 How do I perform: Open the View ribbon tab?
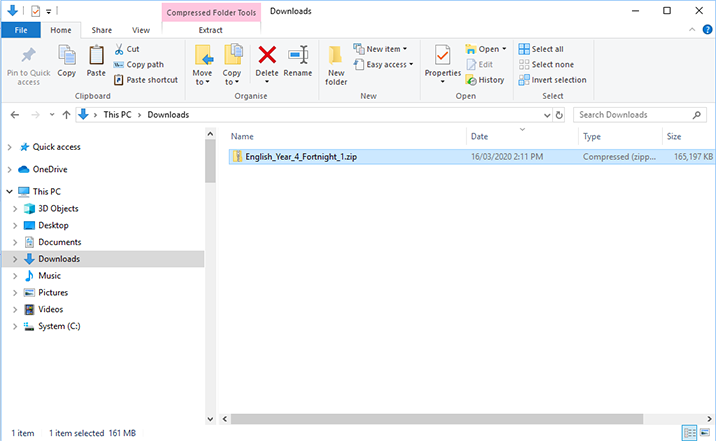click(141, 30)
